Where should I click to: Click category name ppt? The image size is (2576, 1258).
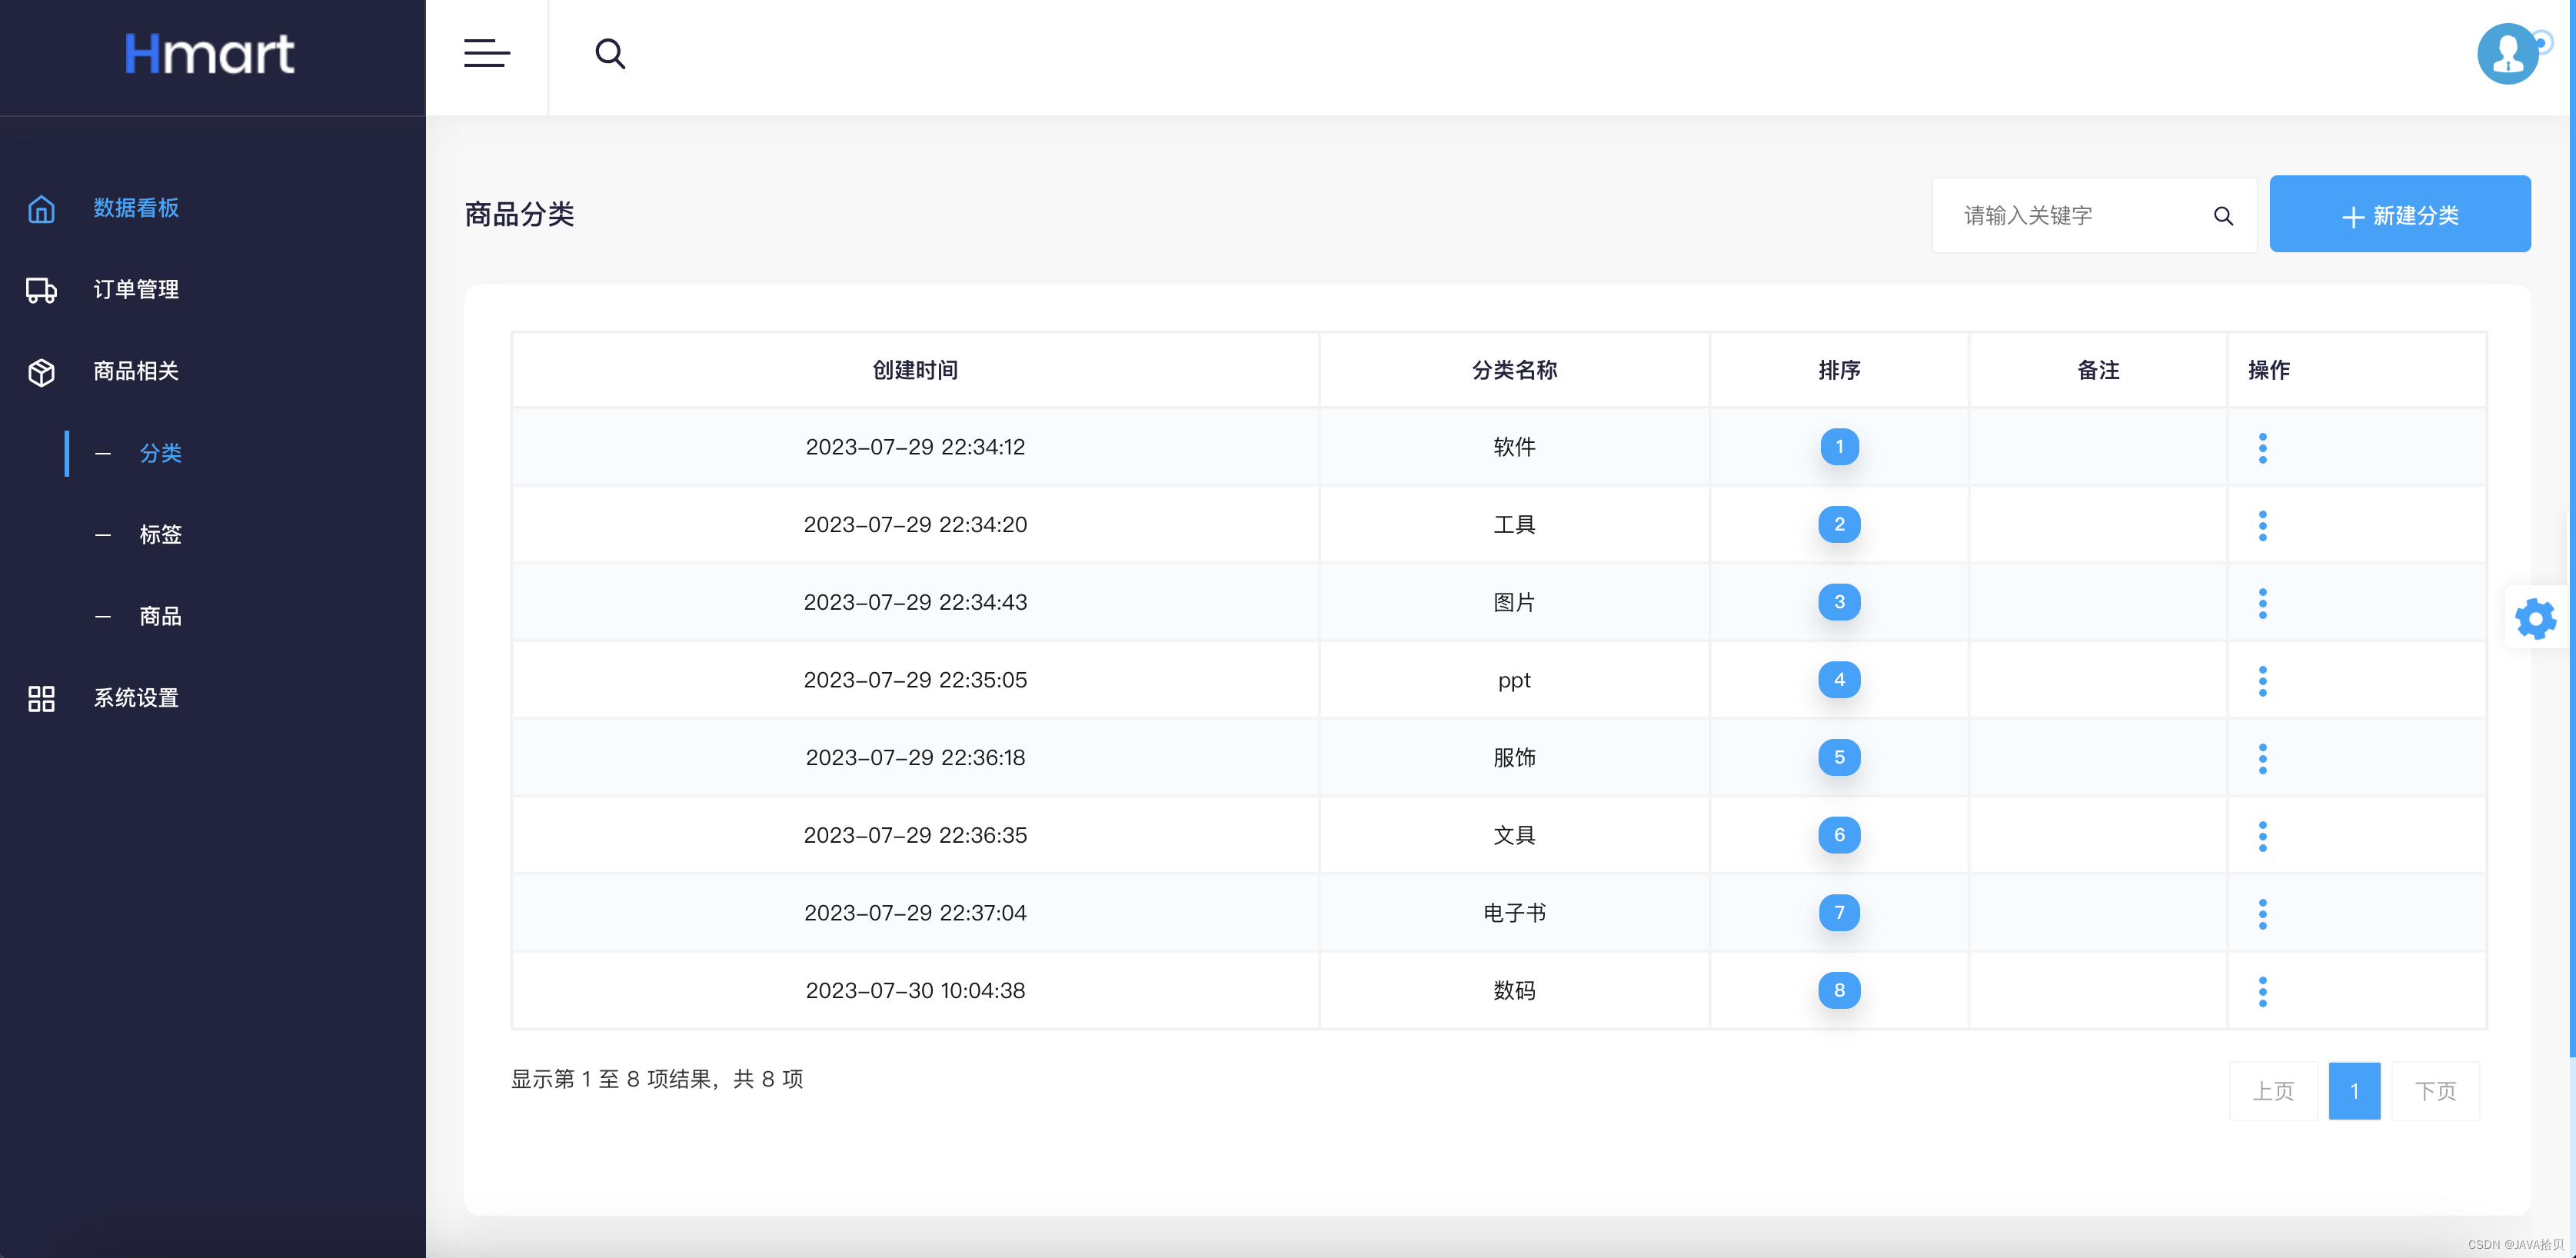click(x=1514, y=681)
